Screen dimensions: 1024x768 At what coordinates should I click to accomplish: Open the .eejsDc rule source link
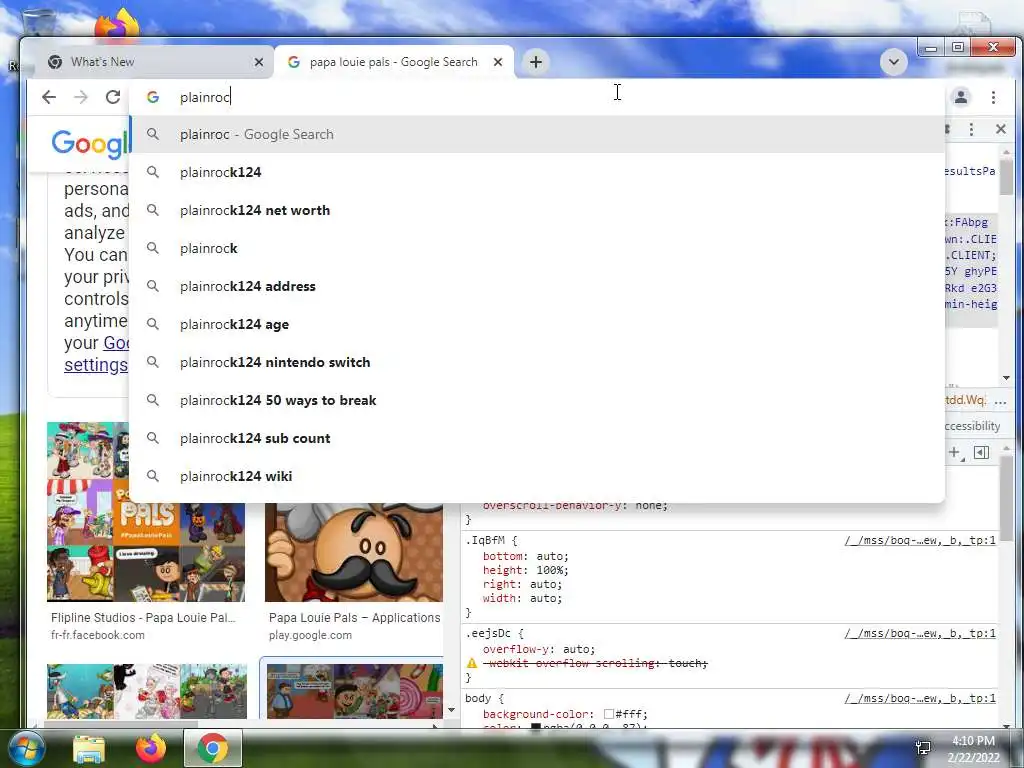coord(920,633)
